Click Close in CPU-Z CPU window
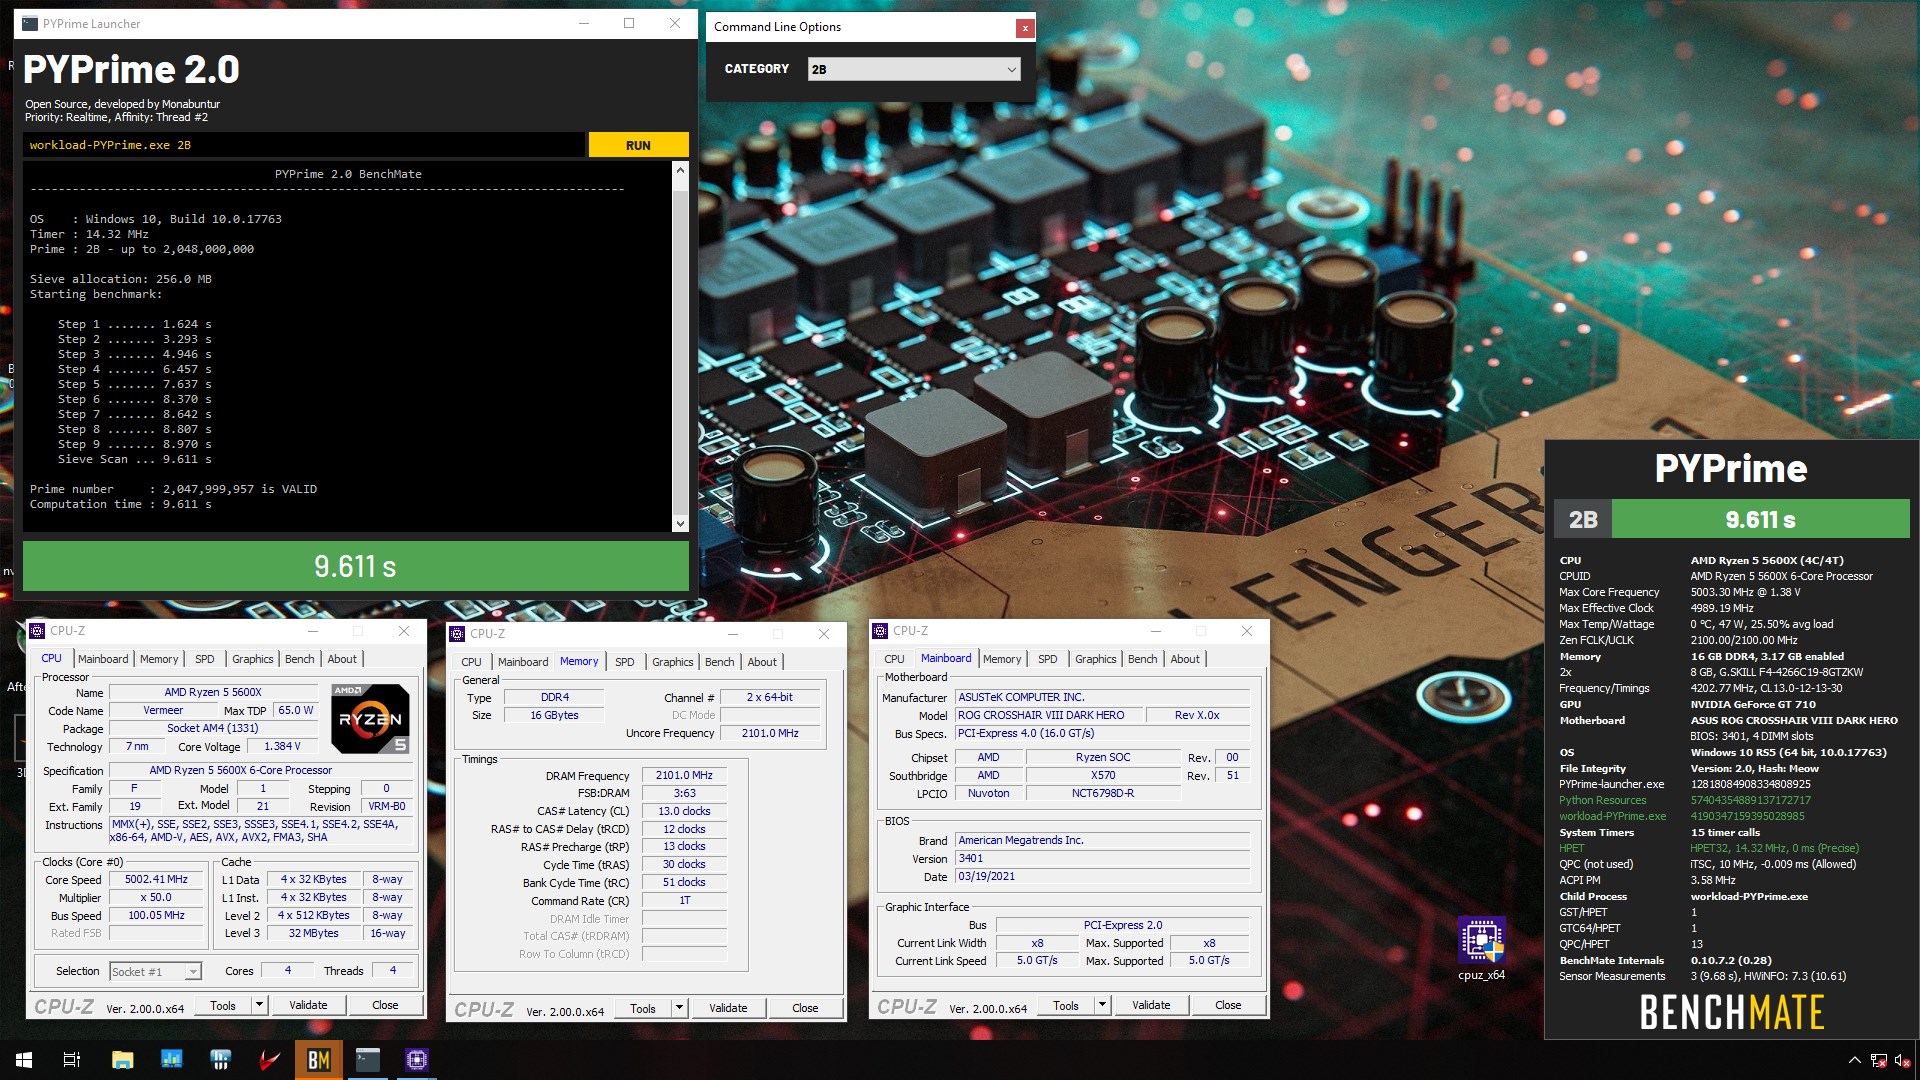 pyautogui.click(x=385, y=1005)
